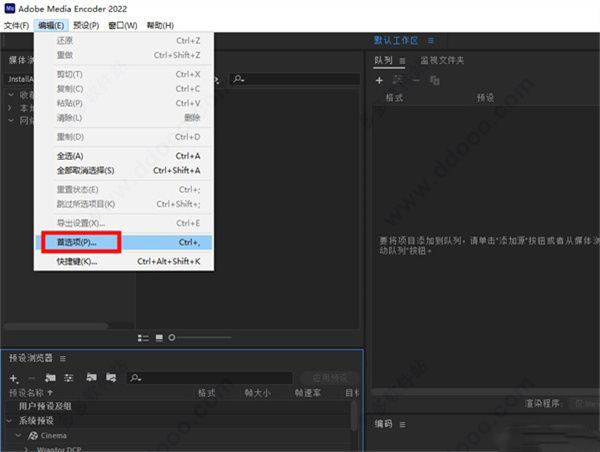This screenshot has height=452, width=600.
Task: Click the delete preset minus icon
Action: (x=32, y=378)
